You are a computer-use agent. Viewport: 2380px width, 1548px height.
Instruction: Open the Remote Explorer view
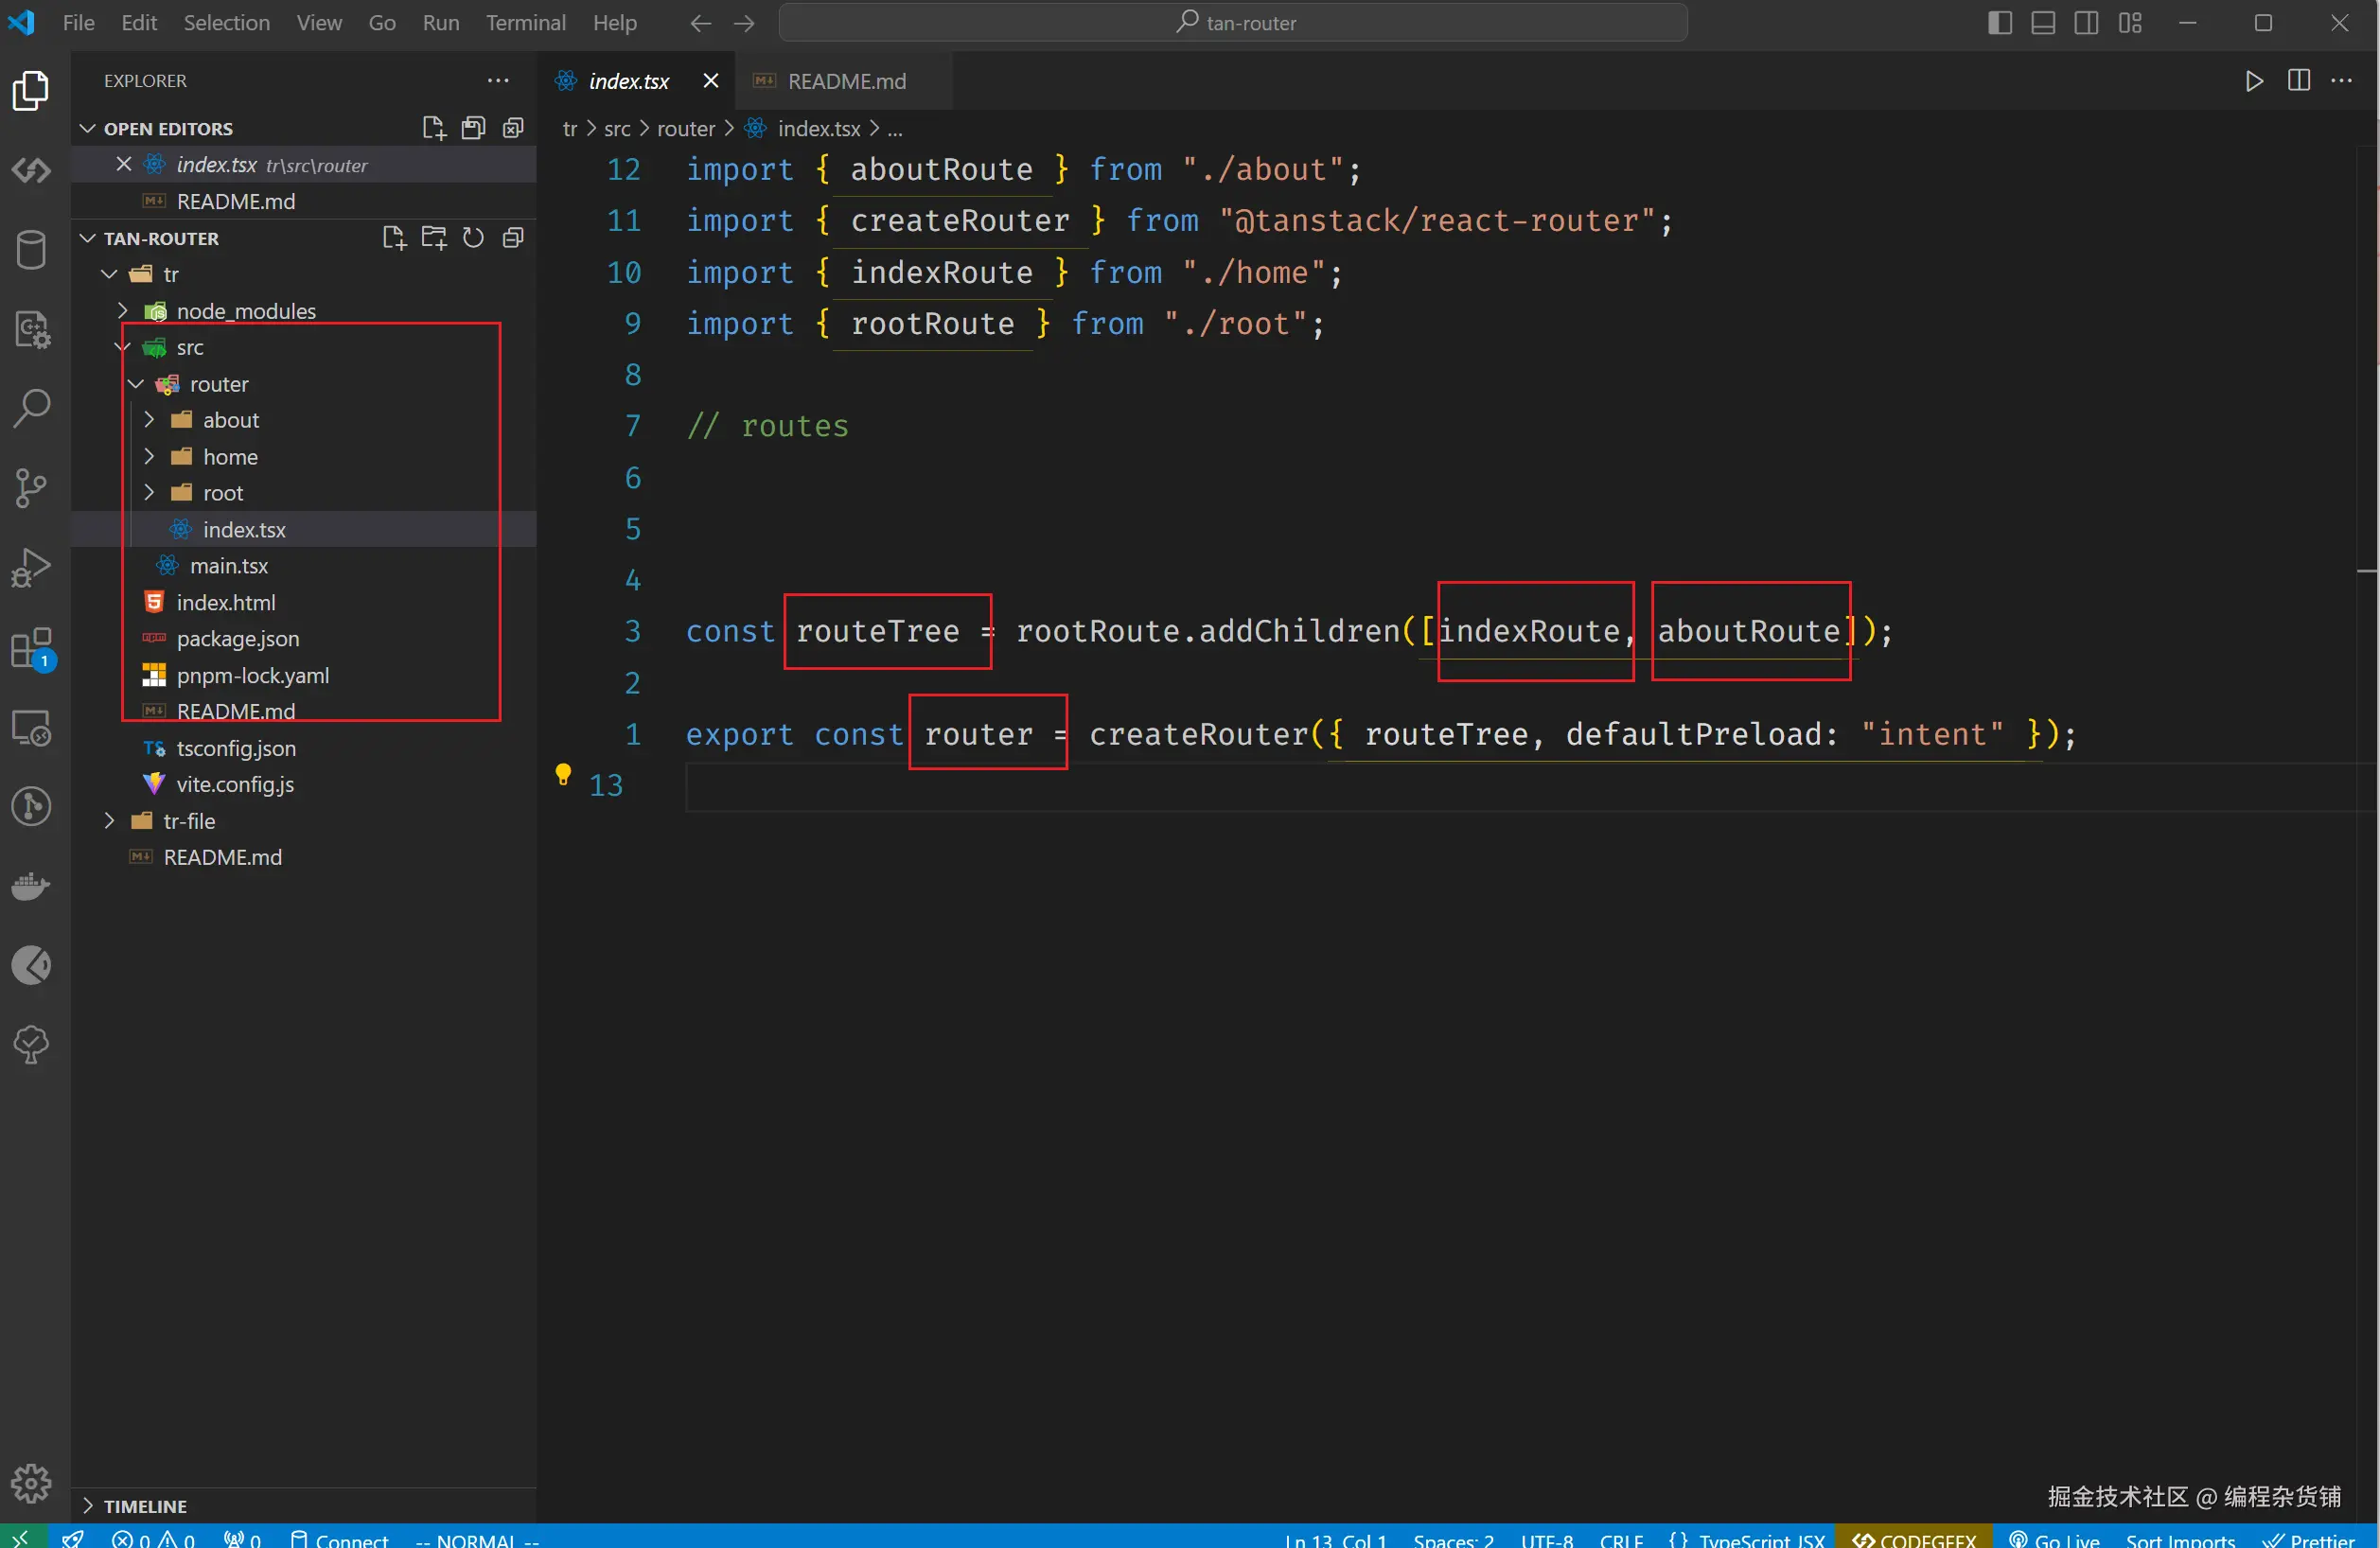pos(31,729)
